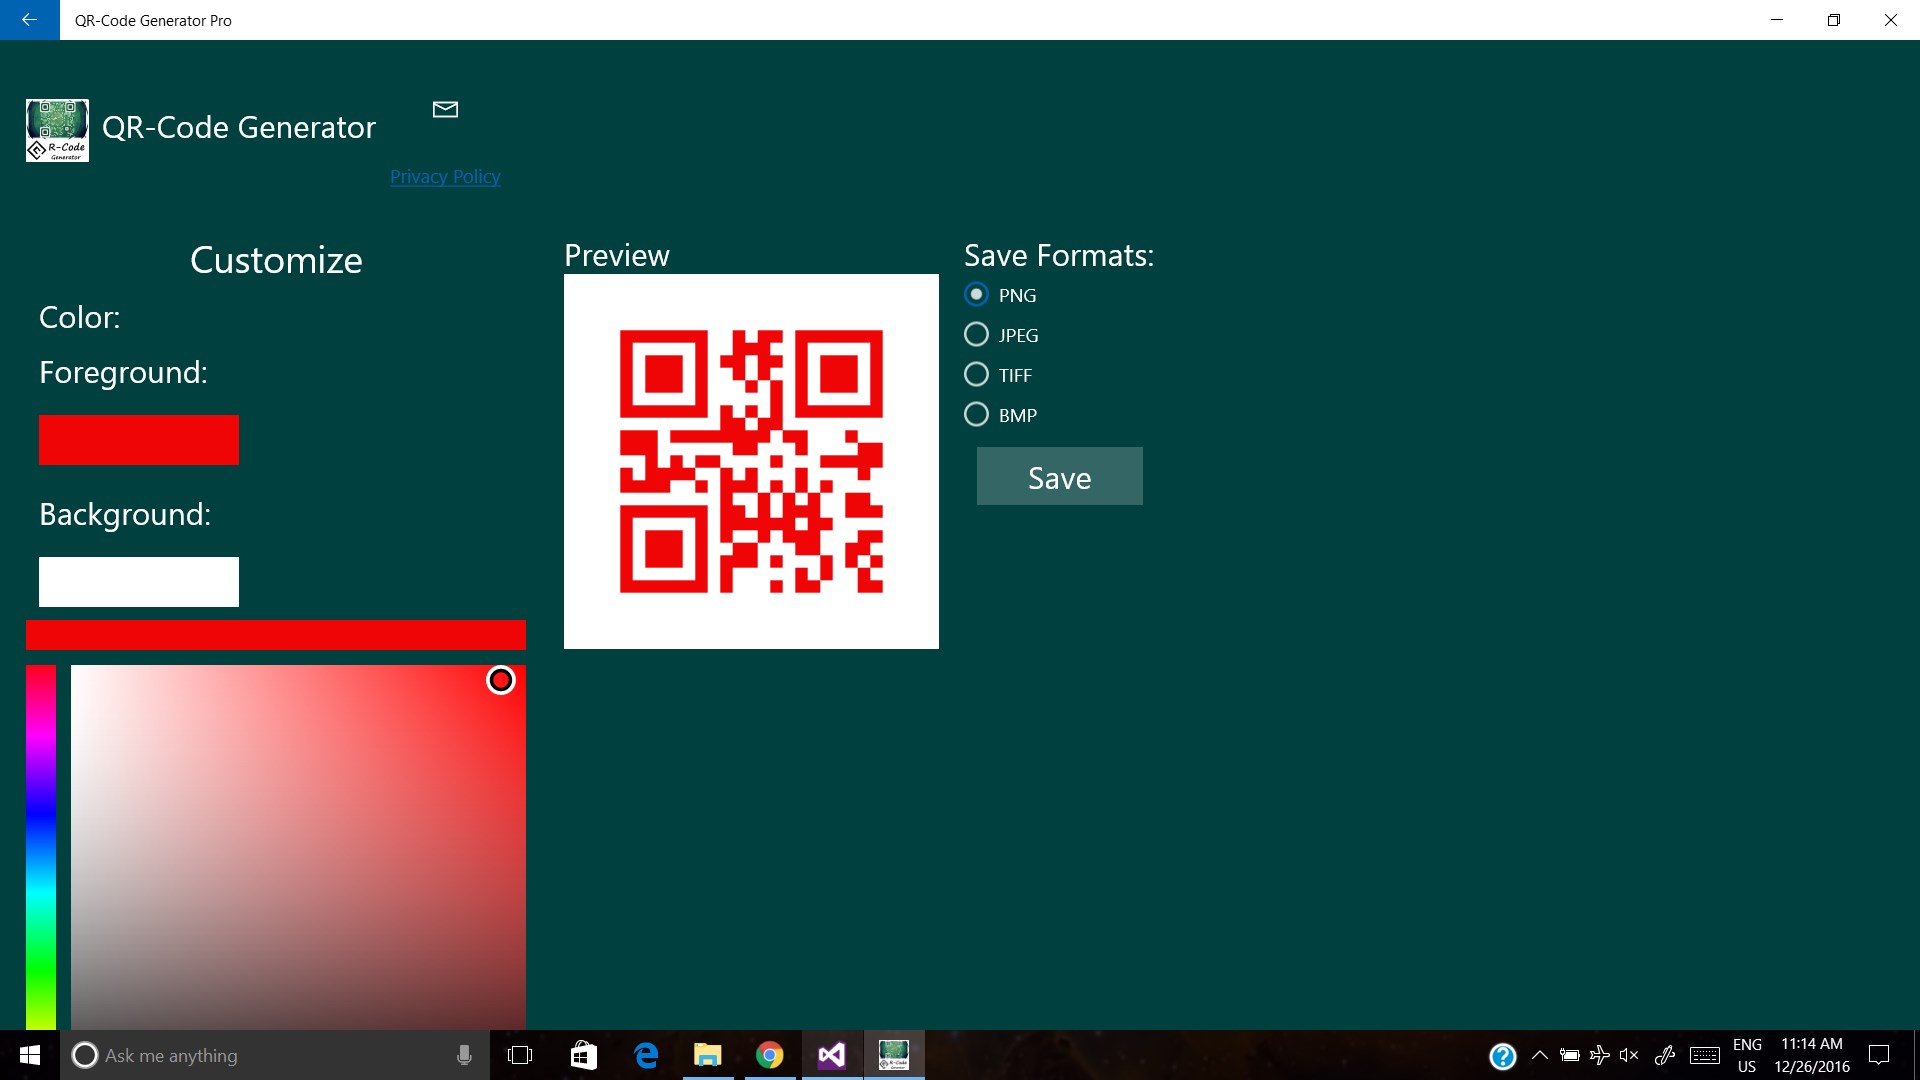Click the red Foreground color swatch

click(x=139, y=440)
